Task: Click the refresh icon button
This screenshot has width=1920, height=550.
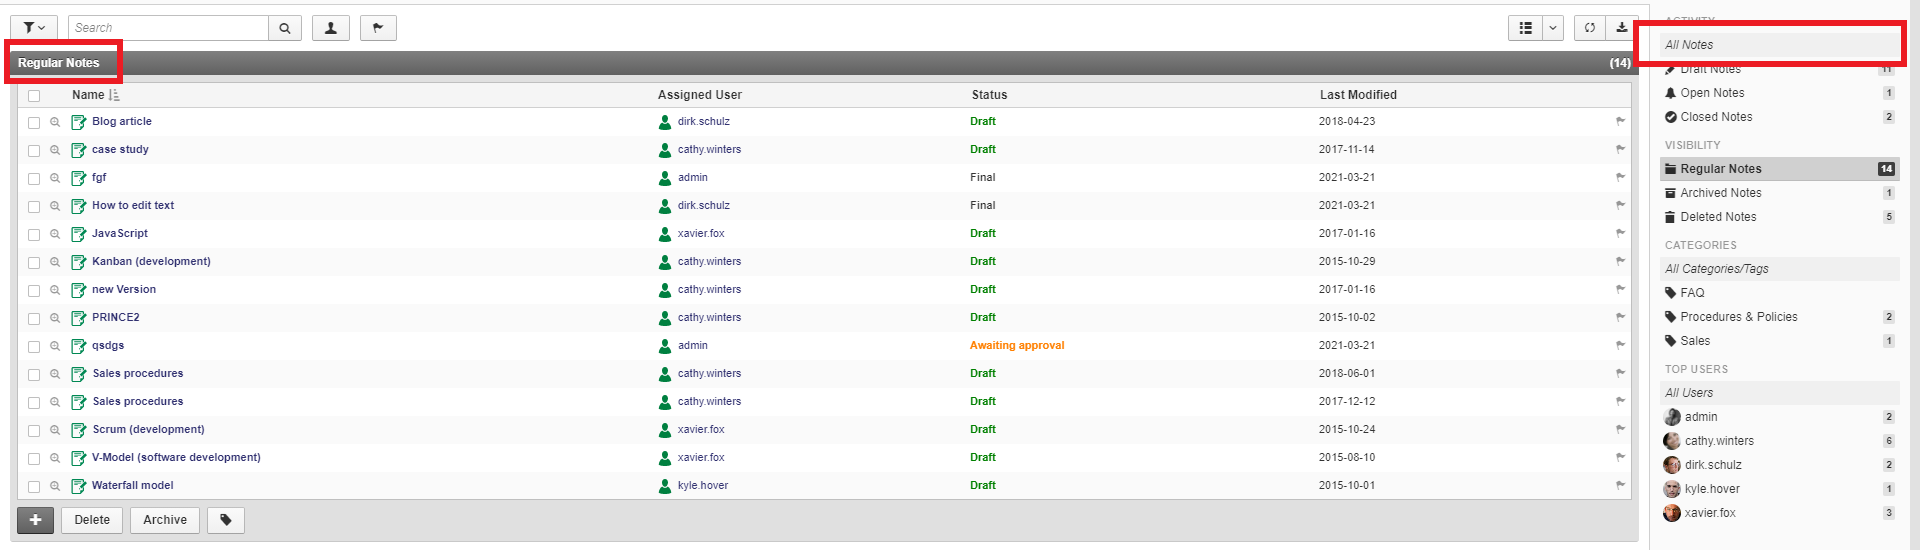Action: pyautogui.click(x=1589, y=28)
